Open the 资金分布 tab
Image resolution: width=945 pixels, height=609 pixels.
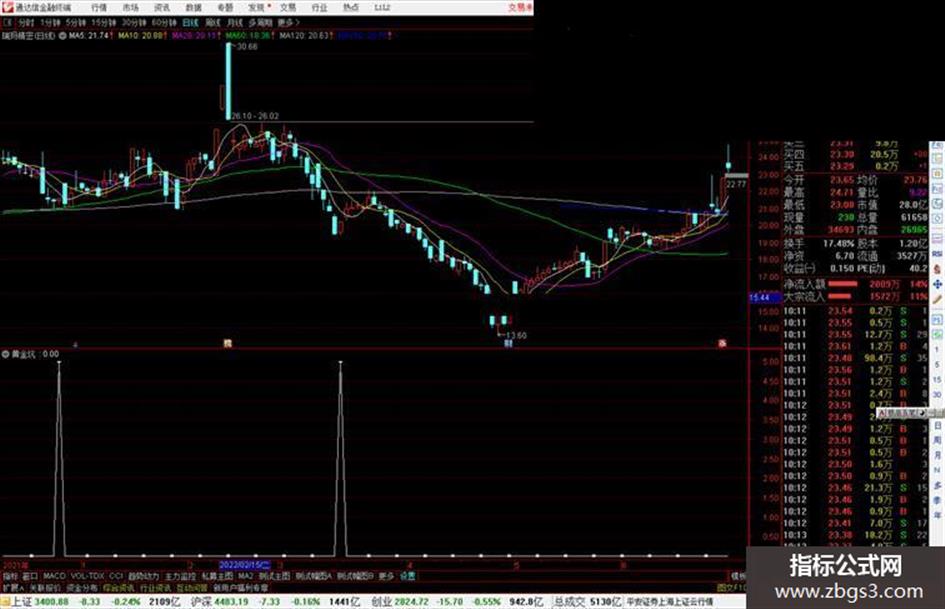[x=82, y=587]
